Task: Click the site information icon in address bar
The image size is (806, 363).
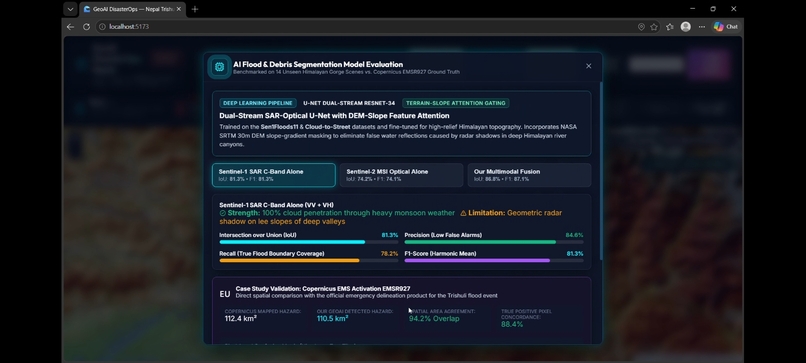Action: (102, 27)
